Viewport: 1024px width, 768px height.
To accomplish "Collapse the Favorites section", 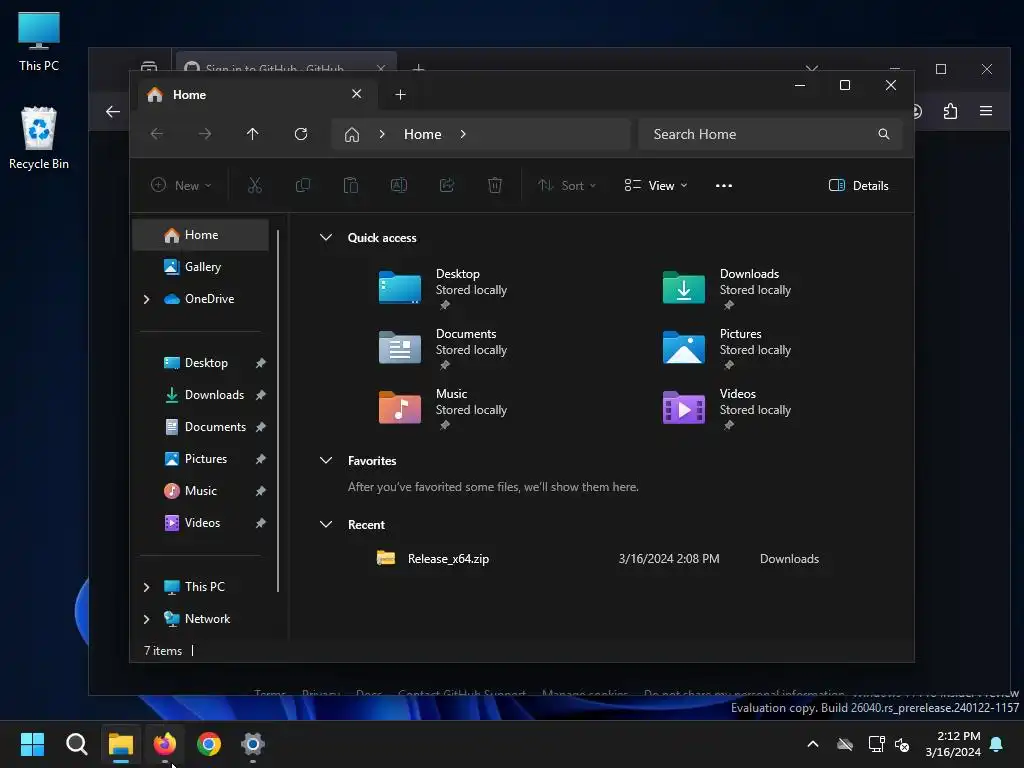I will 326,460.
